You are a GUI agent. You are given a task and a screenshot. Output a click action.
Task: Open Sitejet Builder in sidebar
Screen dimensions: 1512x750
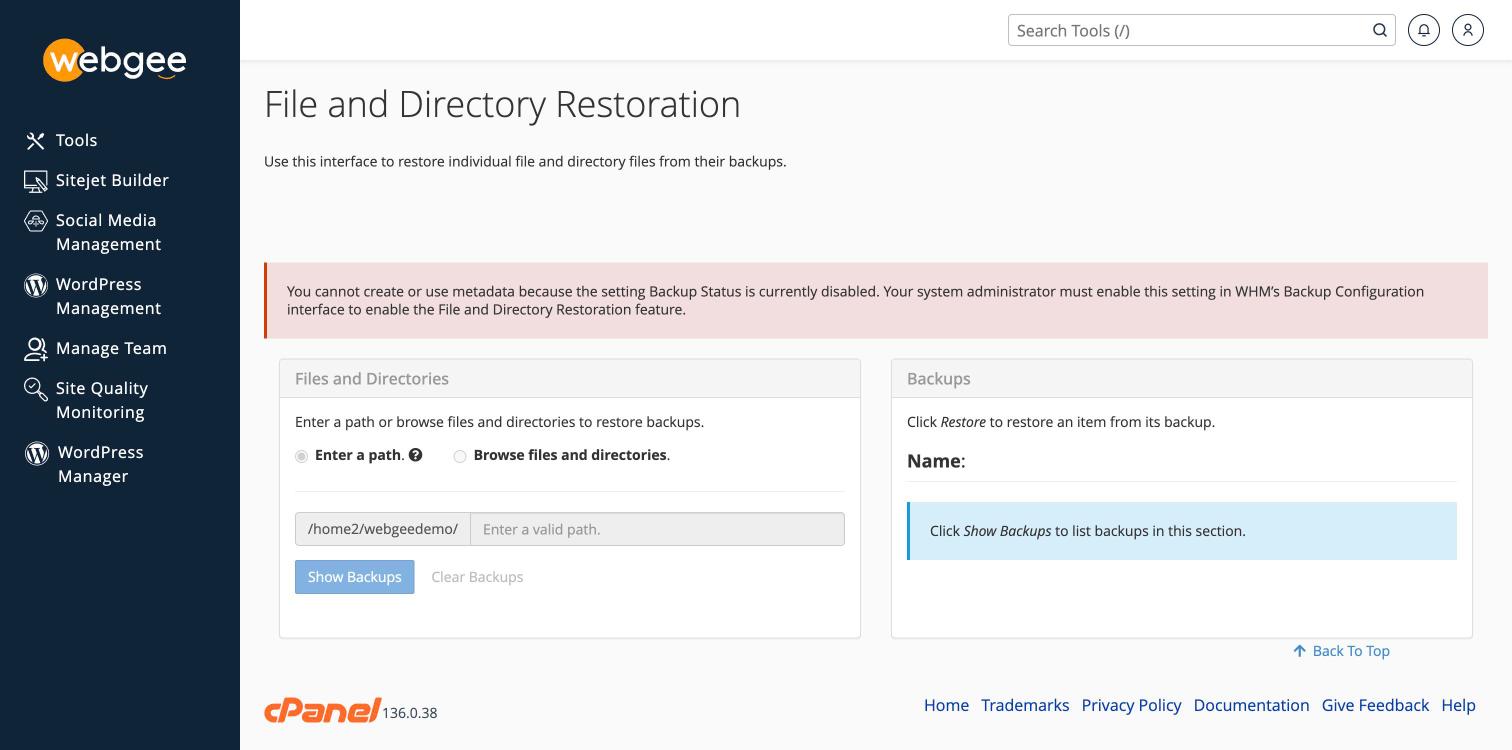point(112,181)
